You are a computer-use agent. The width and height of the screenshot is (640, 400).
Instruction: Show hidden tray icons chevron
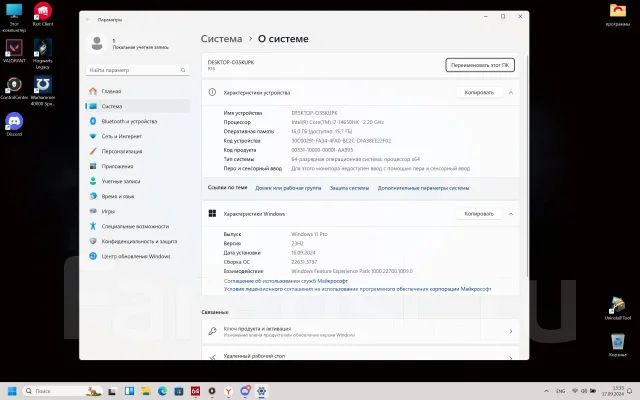tap(547, 391)
